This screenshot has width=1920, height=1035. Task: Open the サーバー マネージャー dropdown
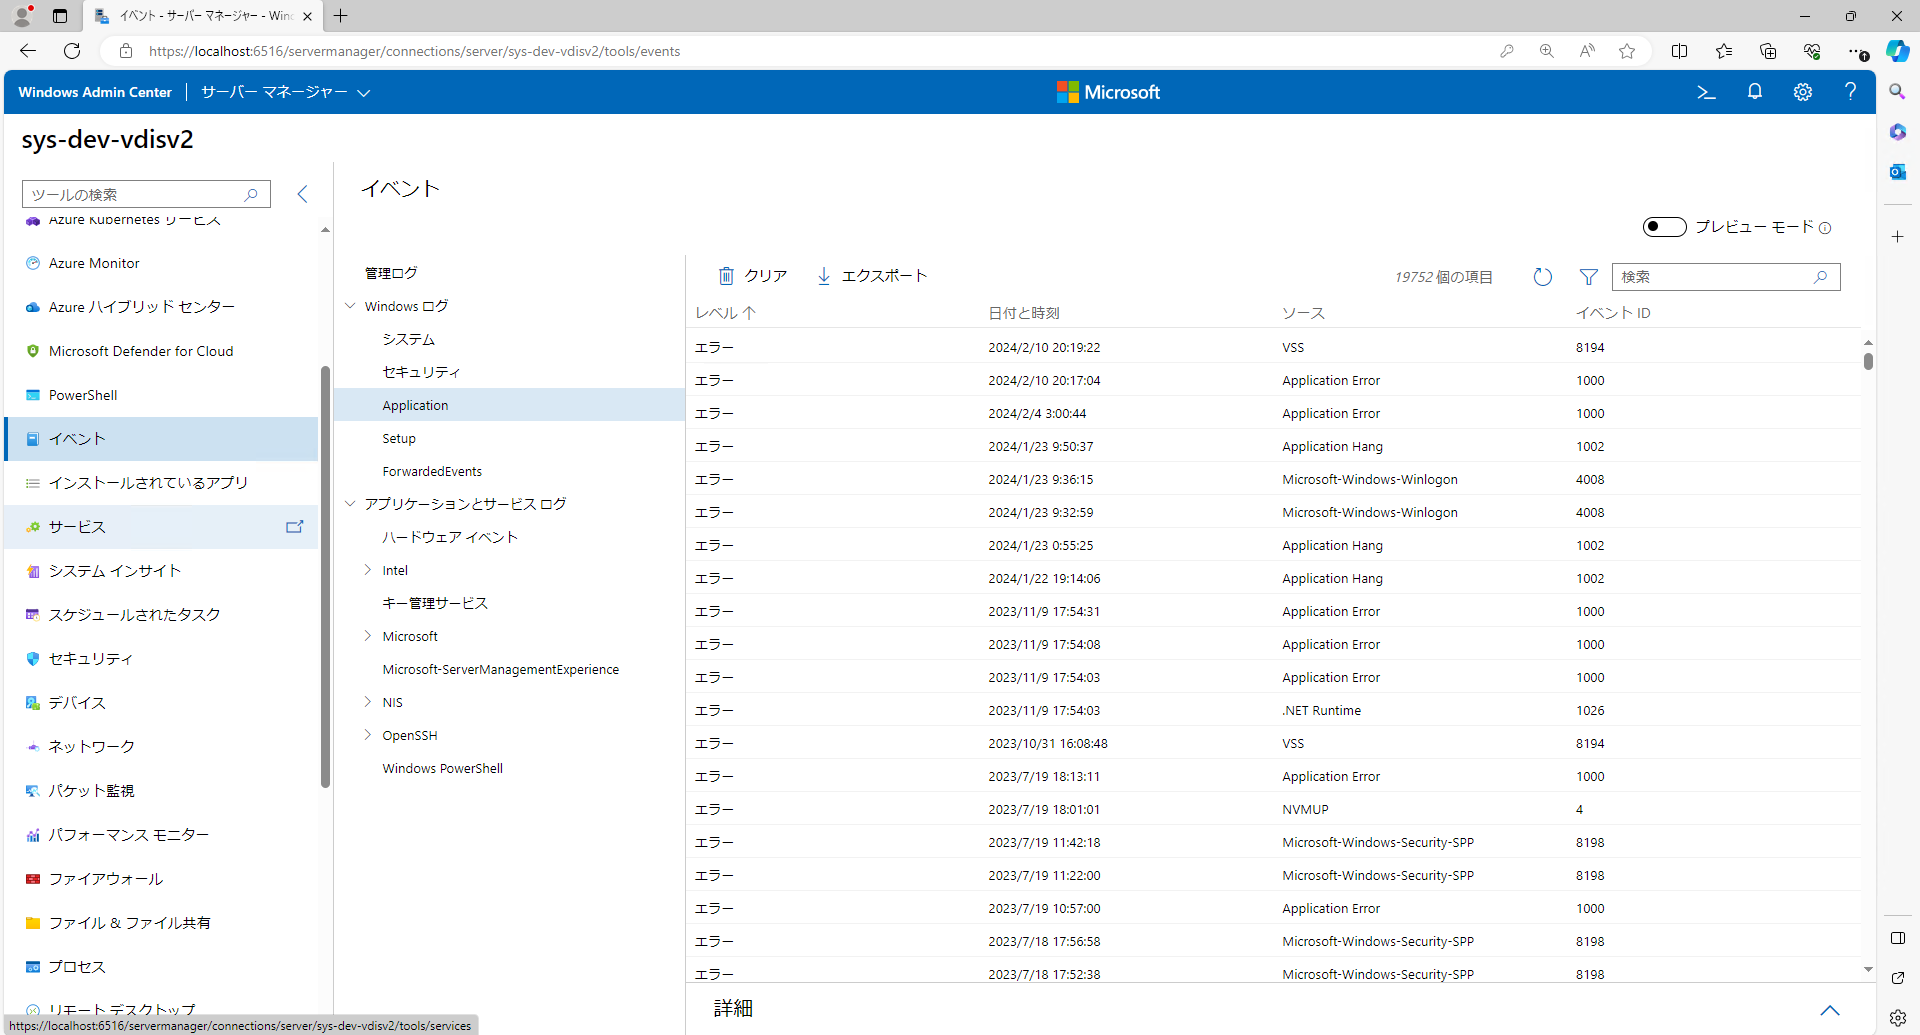[x=286, y=92]
